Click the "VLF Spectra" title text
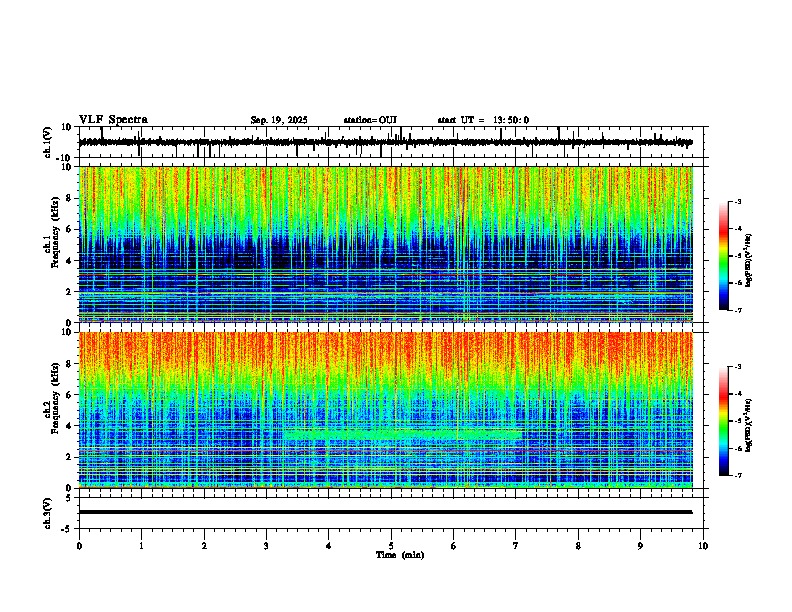The width and height of the screenshot is (792, 612). point(113,120)
